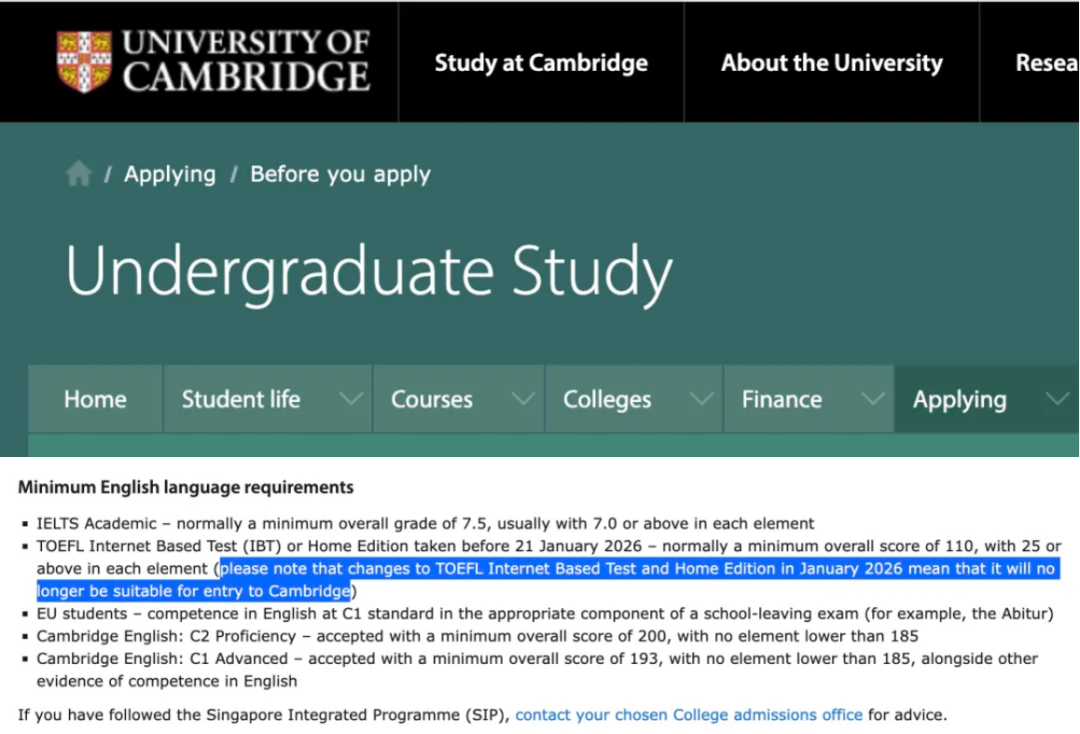Follow the contact your chosen College admissions office link
This screenshot has height=734, width=1080.
[688, 715]
